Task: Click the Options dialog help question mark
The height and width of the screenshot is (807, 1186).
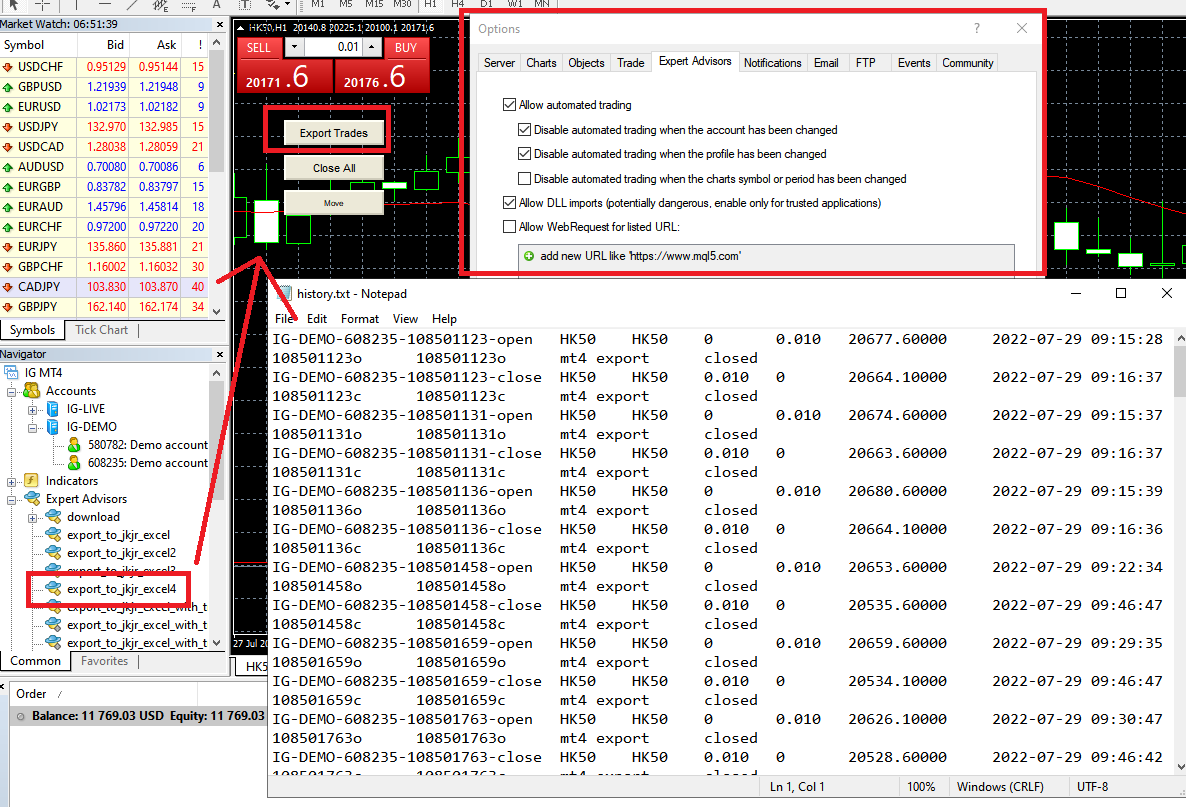Action: 977,29
